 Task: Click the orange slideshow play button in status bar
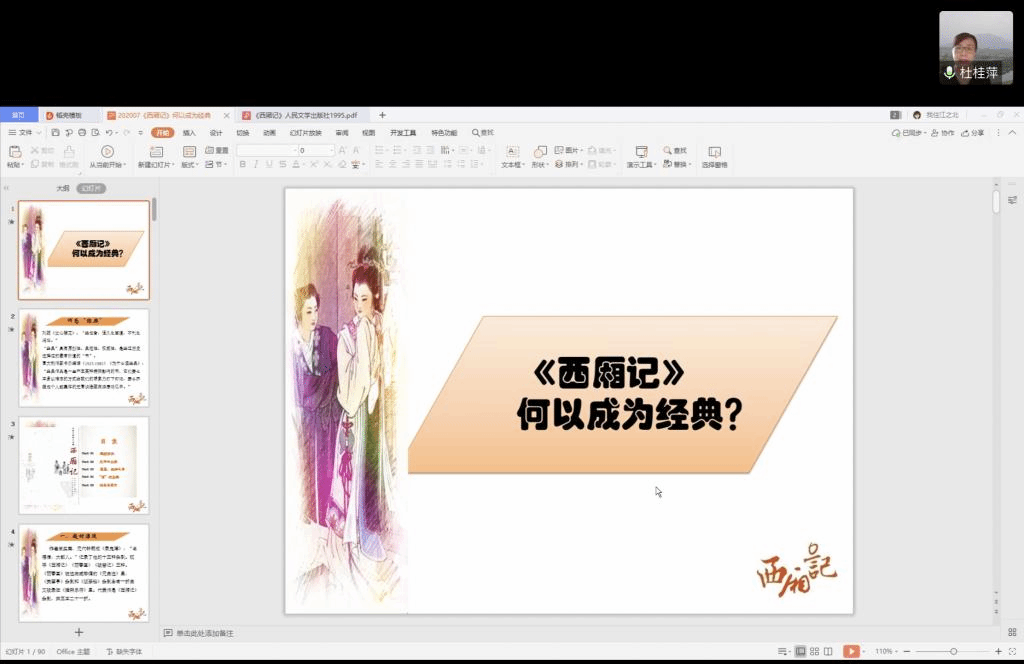point(851,651)
